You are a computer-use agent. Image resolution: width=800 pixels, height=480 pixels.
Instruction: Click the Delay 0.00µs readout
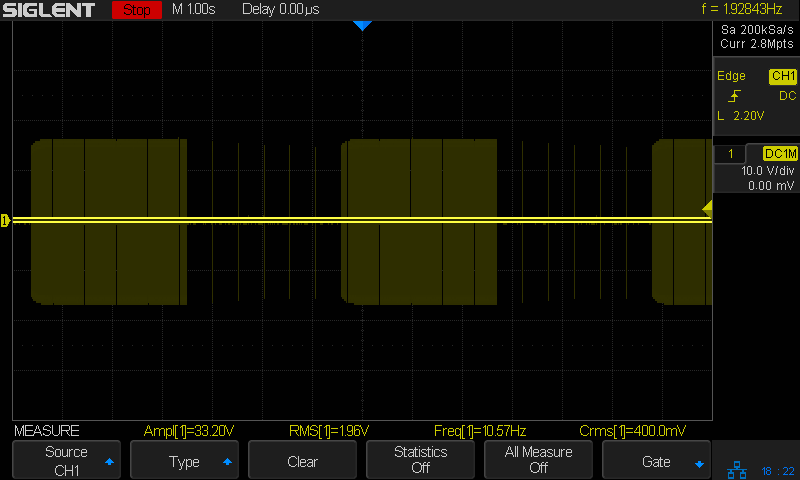pos(281,9)
